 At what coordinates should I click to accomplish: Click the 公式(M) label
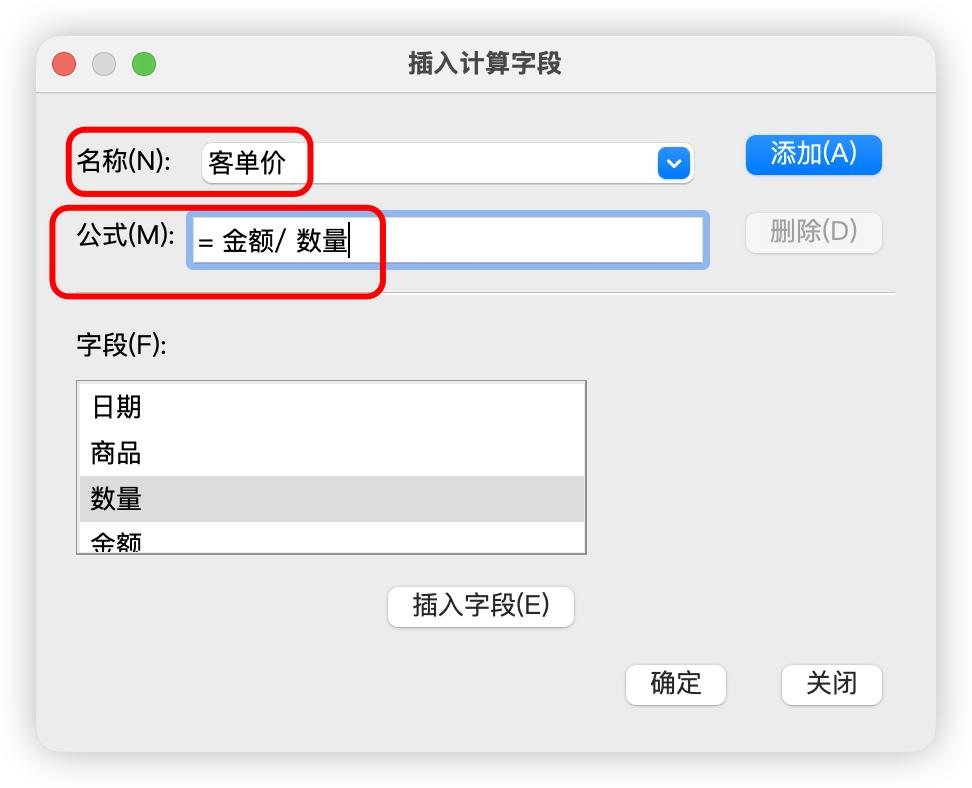pos(125,236)
